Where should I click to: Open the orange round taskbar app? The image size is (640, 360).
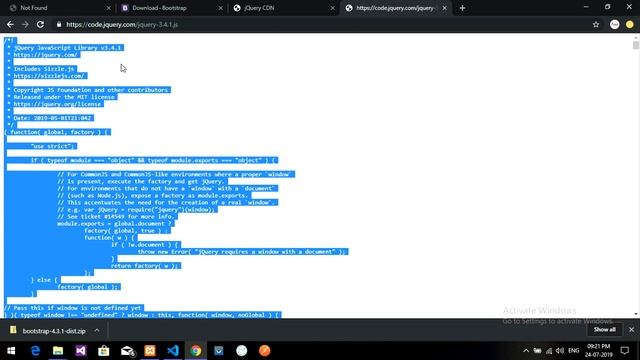[264, 351]
